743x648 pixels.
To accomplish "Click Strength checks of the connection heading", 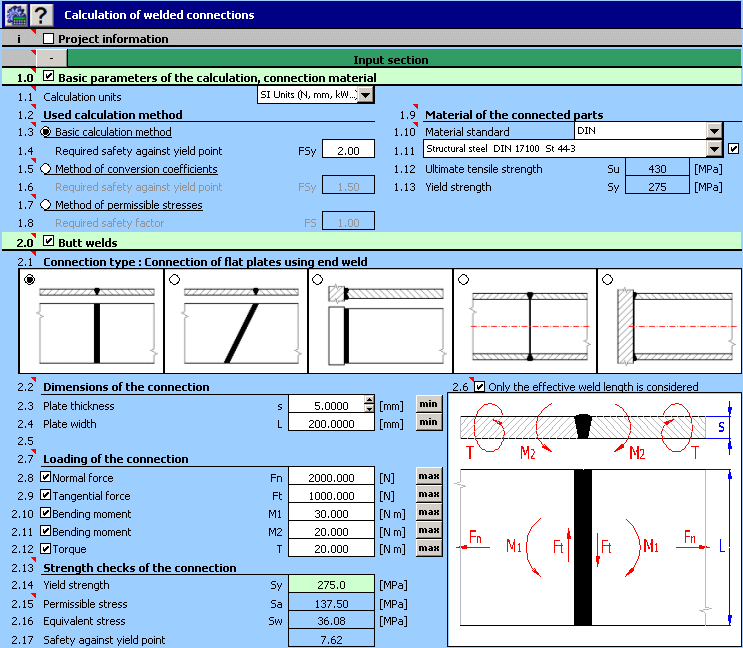I will click(140, 567).
